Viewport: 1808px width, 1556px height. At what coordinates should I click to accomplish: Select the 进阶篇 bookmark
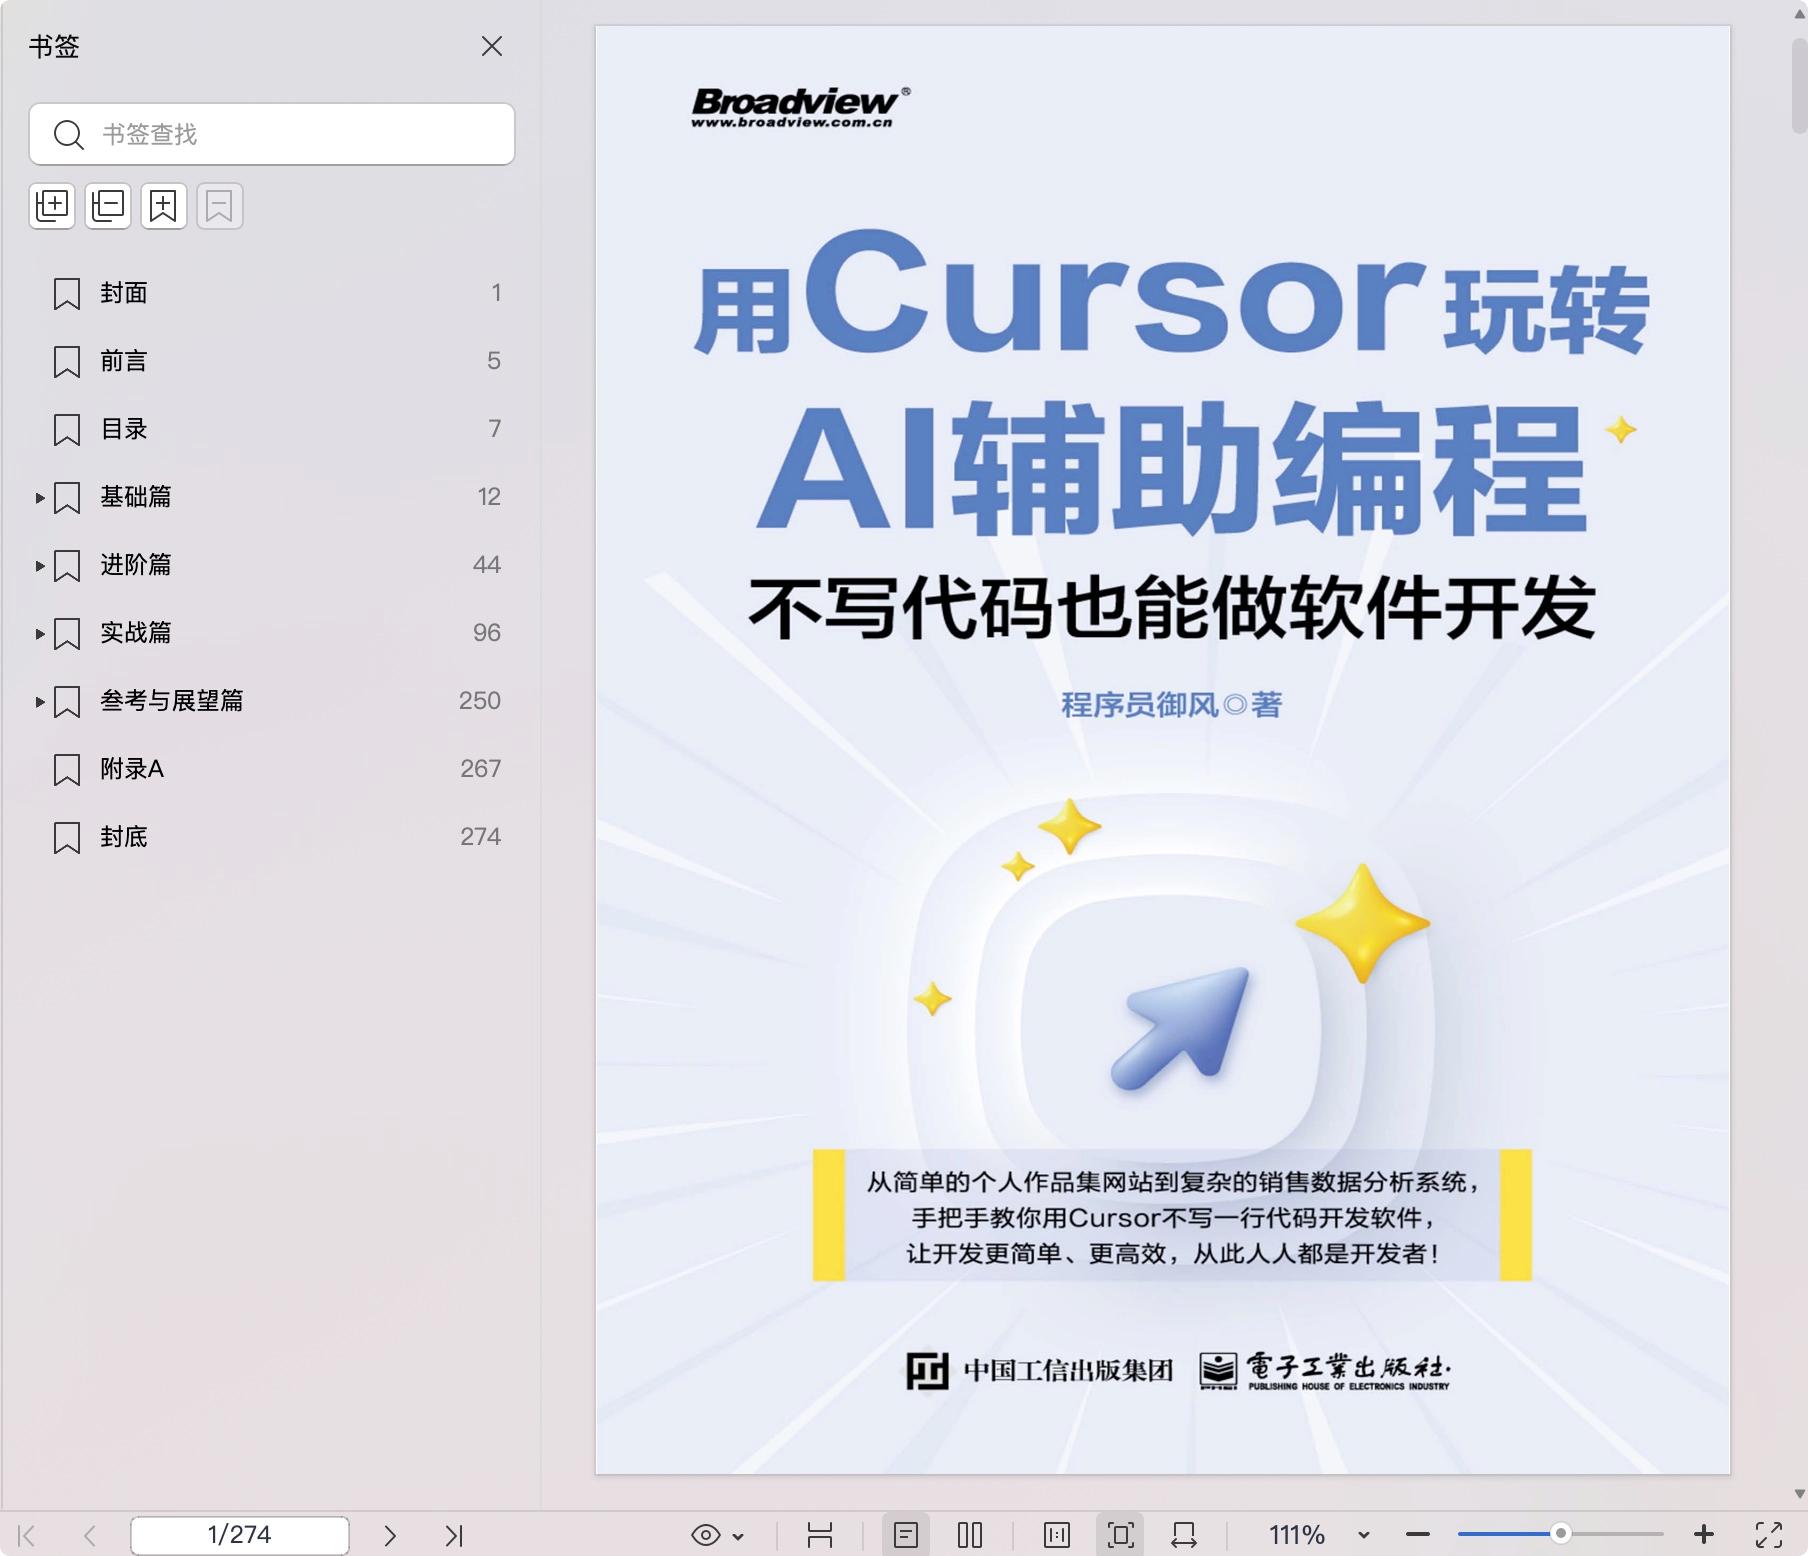136,565
